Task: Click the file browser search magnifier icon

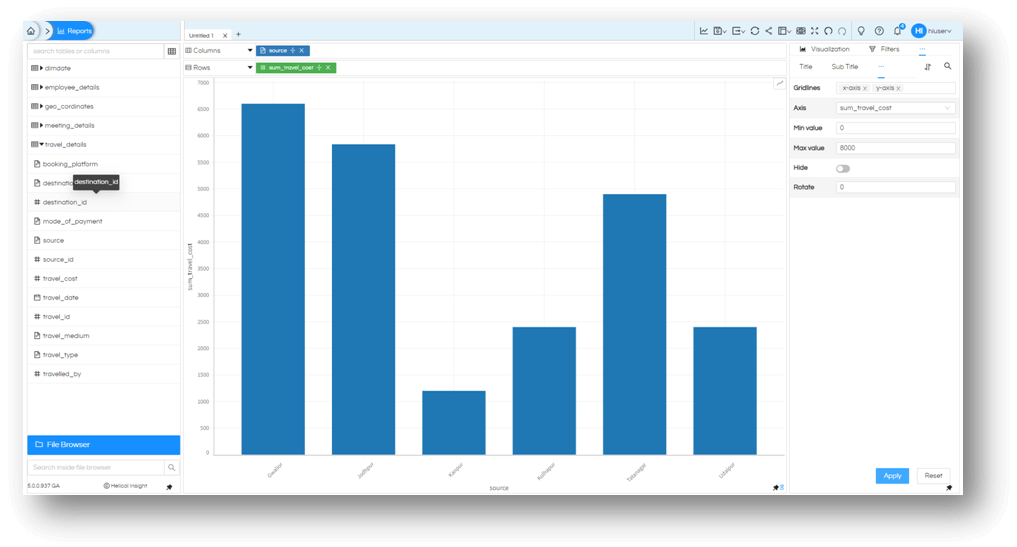Action: pyautogui.click(x=172, y=467)
